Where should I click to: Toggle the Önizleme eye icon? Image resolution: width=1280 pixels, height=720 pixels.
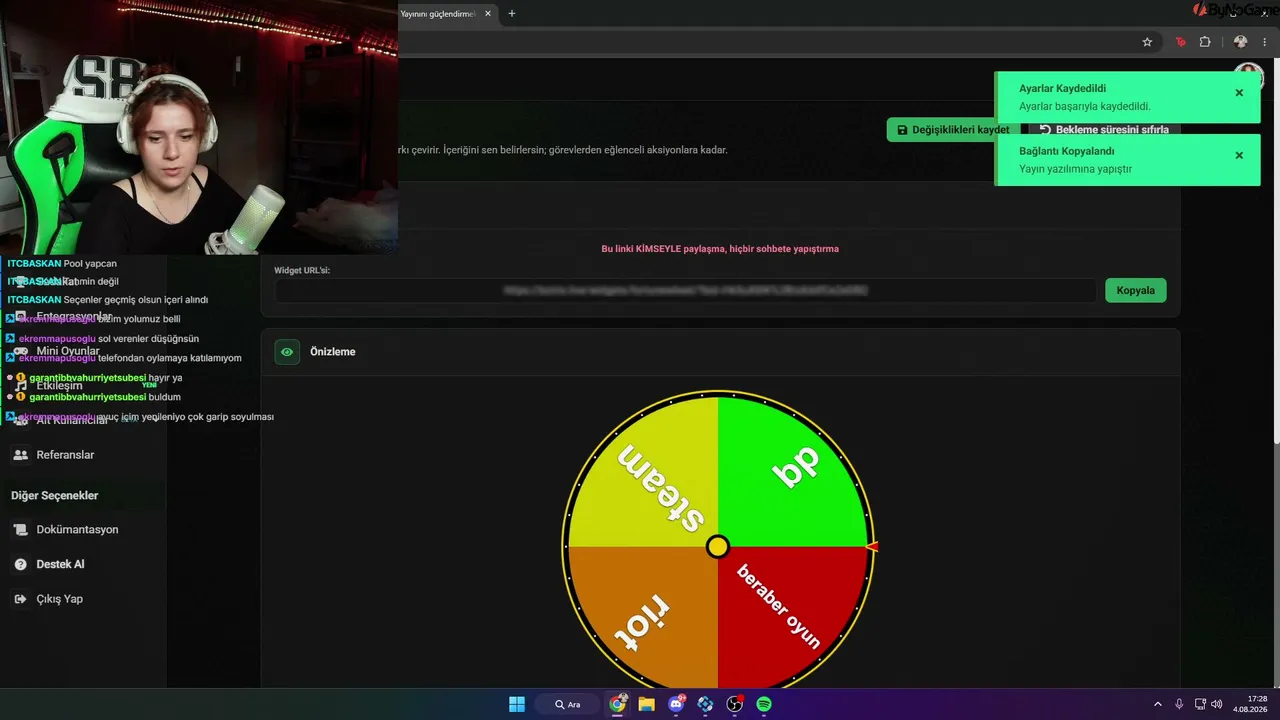coord(287,352)
